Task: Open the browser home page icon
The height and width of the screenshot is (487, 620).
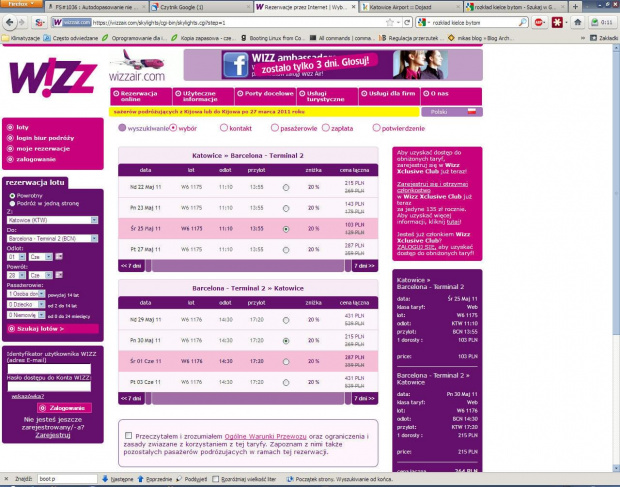Action: 578,23
